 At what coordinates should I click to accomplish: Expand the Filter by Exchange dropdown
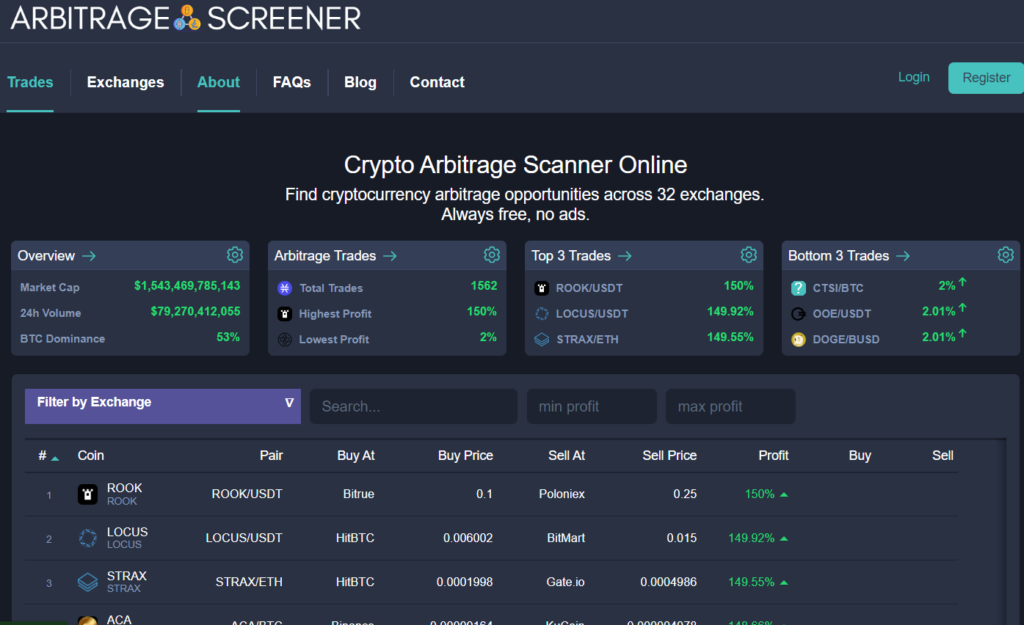point(163,406)
